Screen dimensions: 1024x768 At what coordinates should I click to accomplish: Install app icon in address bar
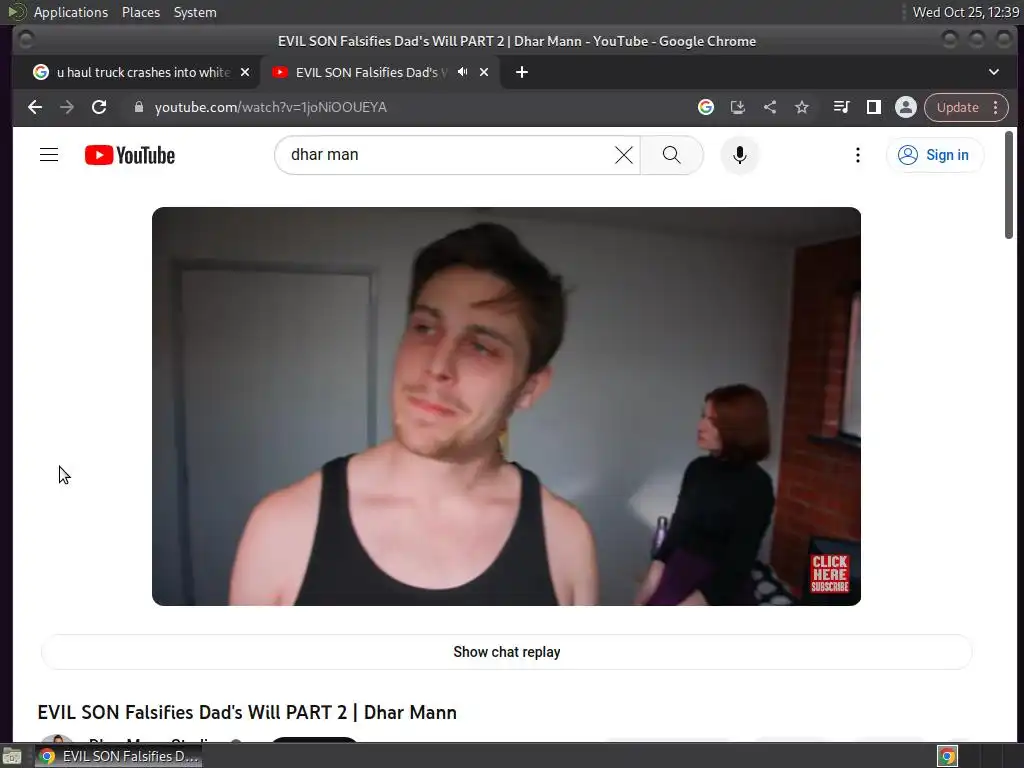point(738,107)
